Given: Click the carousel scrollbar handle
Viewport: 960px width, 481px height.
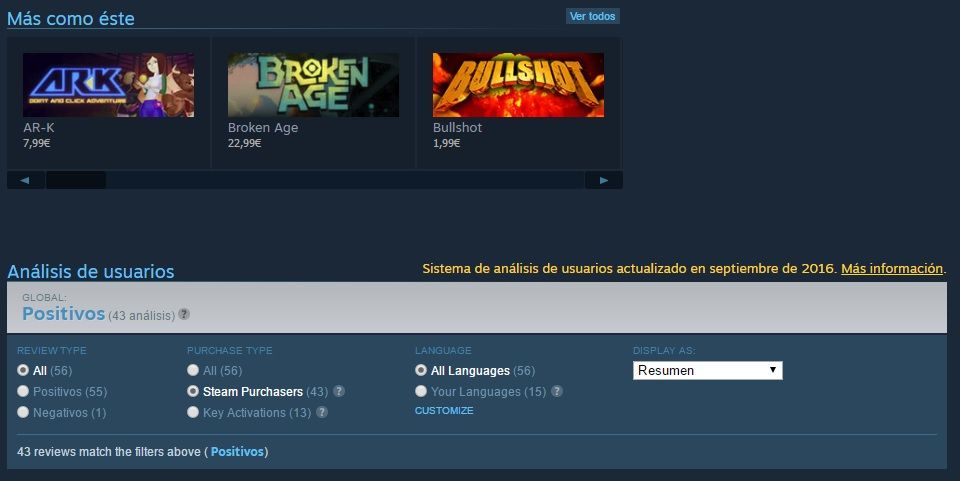Looking at the screenshot, I should [76, 180].
